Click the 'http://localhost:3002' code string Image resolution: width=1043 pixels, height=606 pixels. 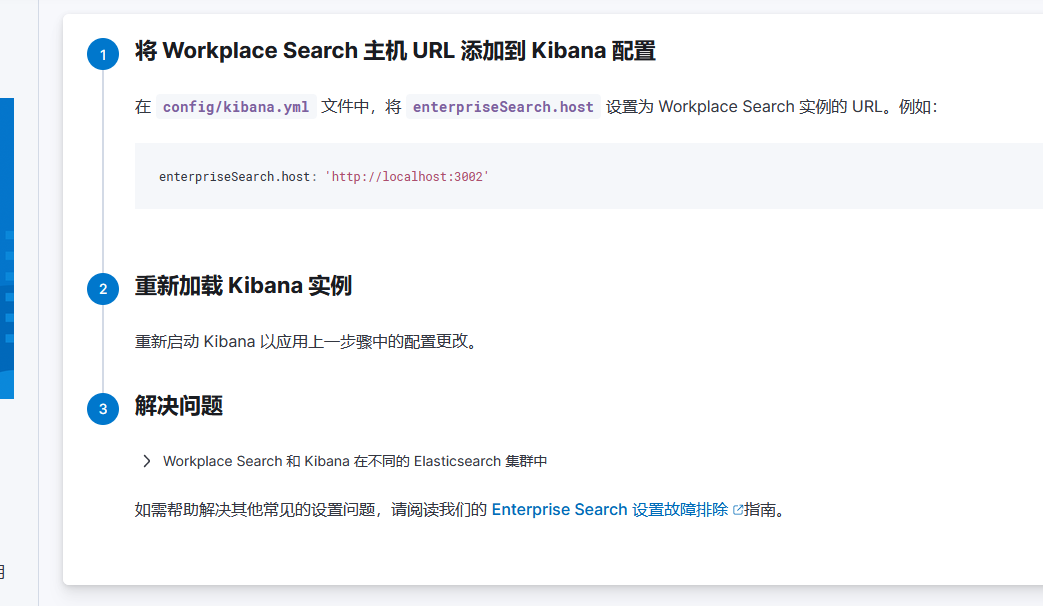407,177
